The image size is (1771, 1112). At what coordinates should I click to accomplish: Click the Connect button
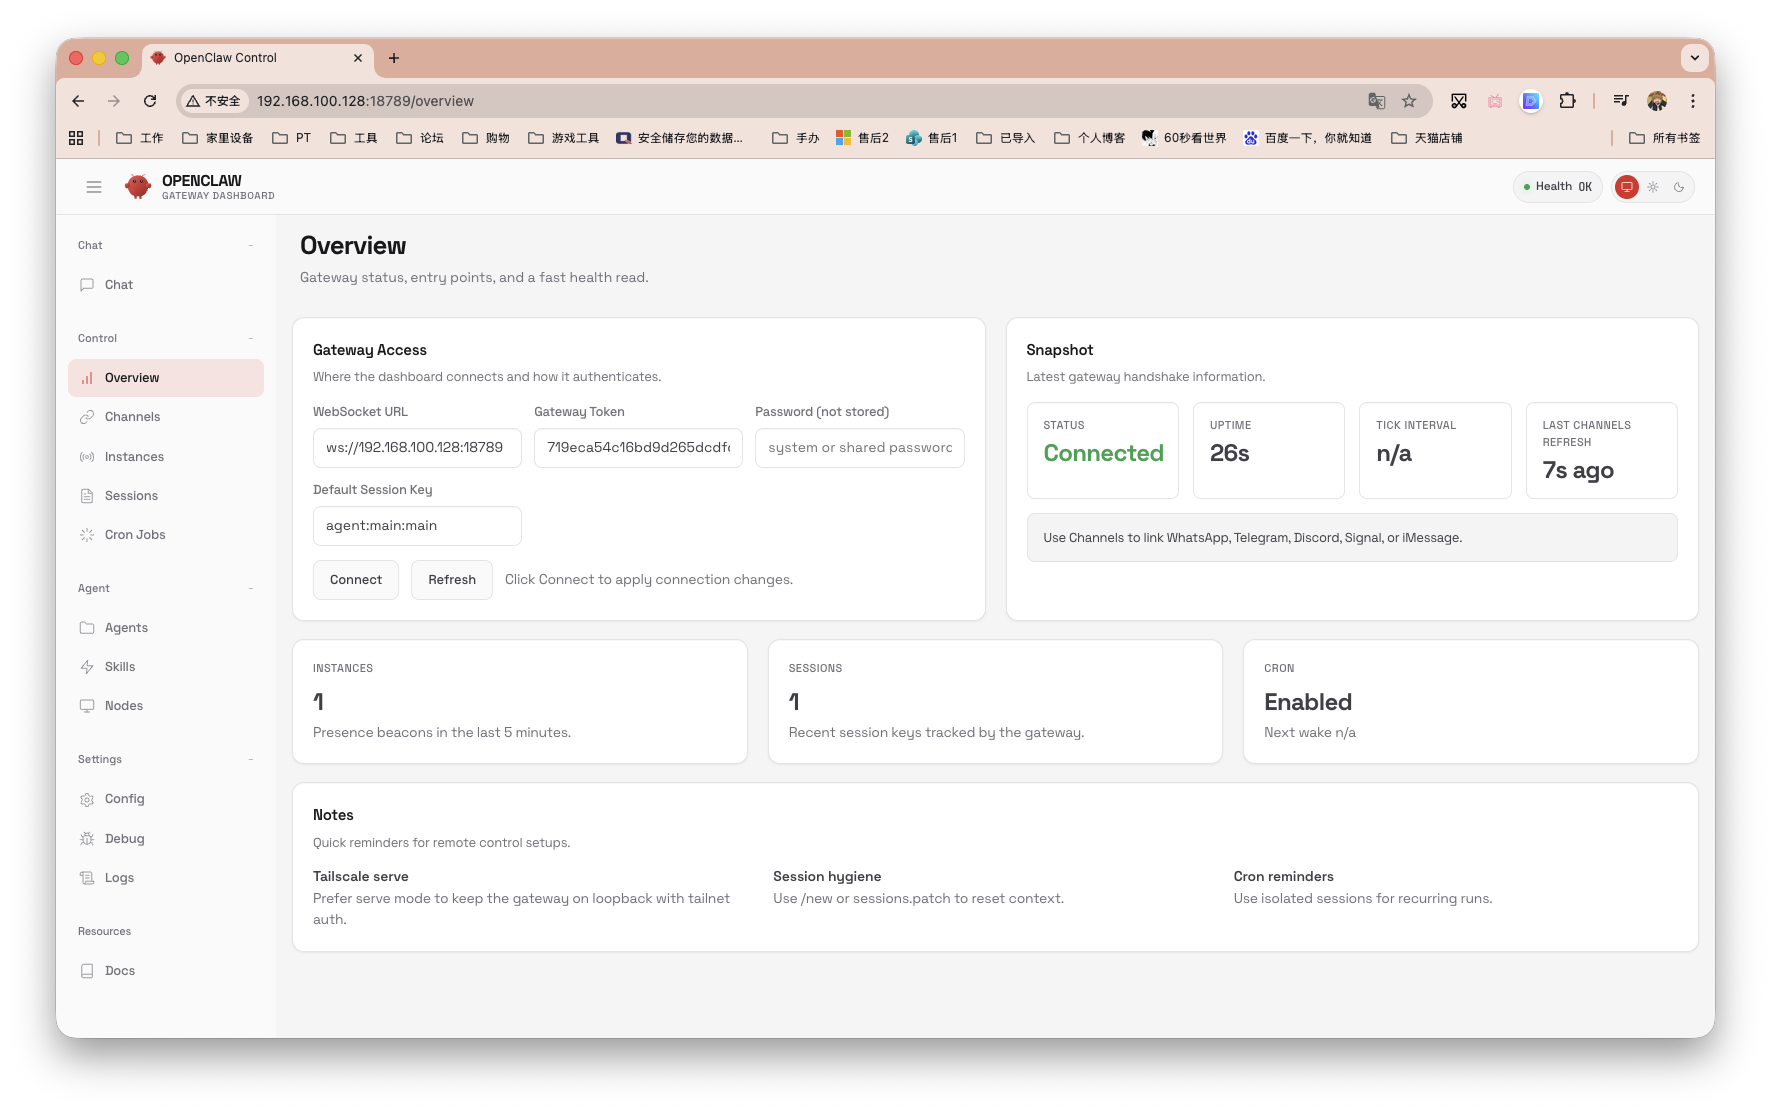coord(355,580)
